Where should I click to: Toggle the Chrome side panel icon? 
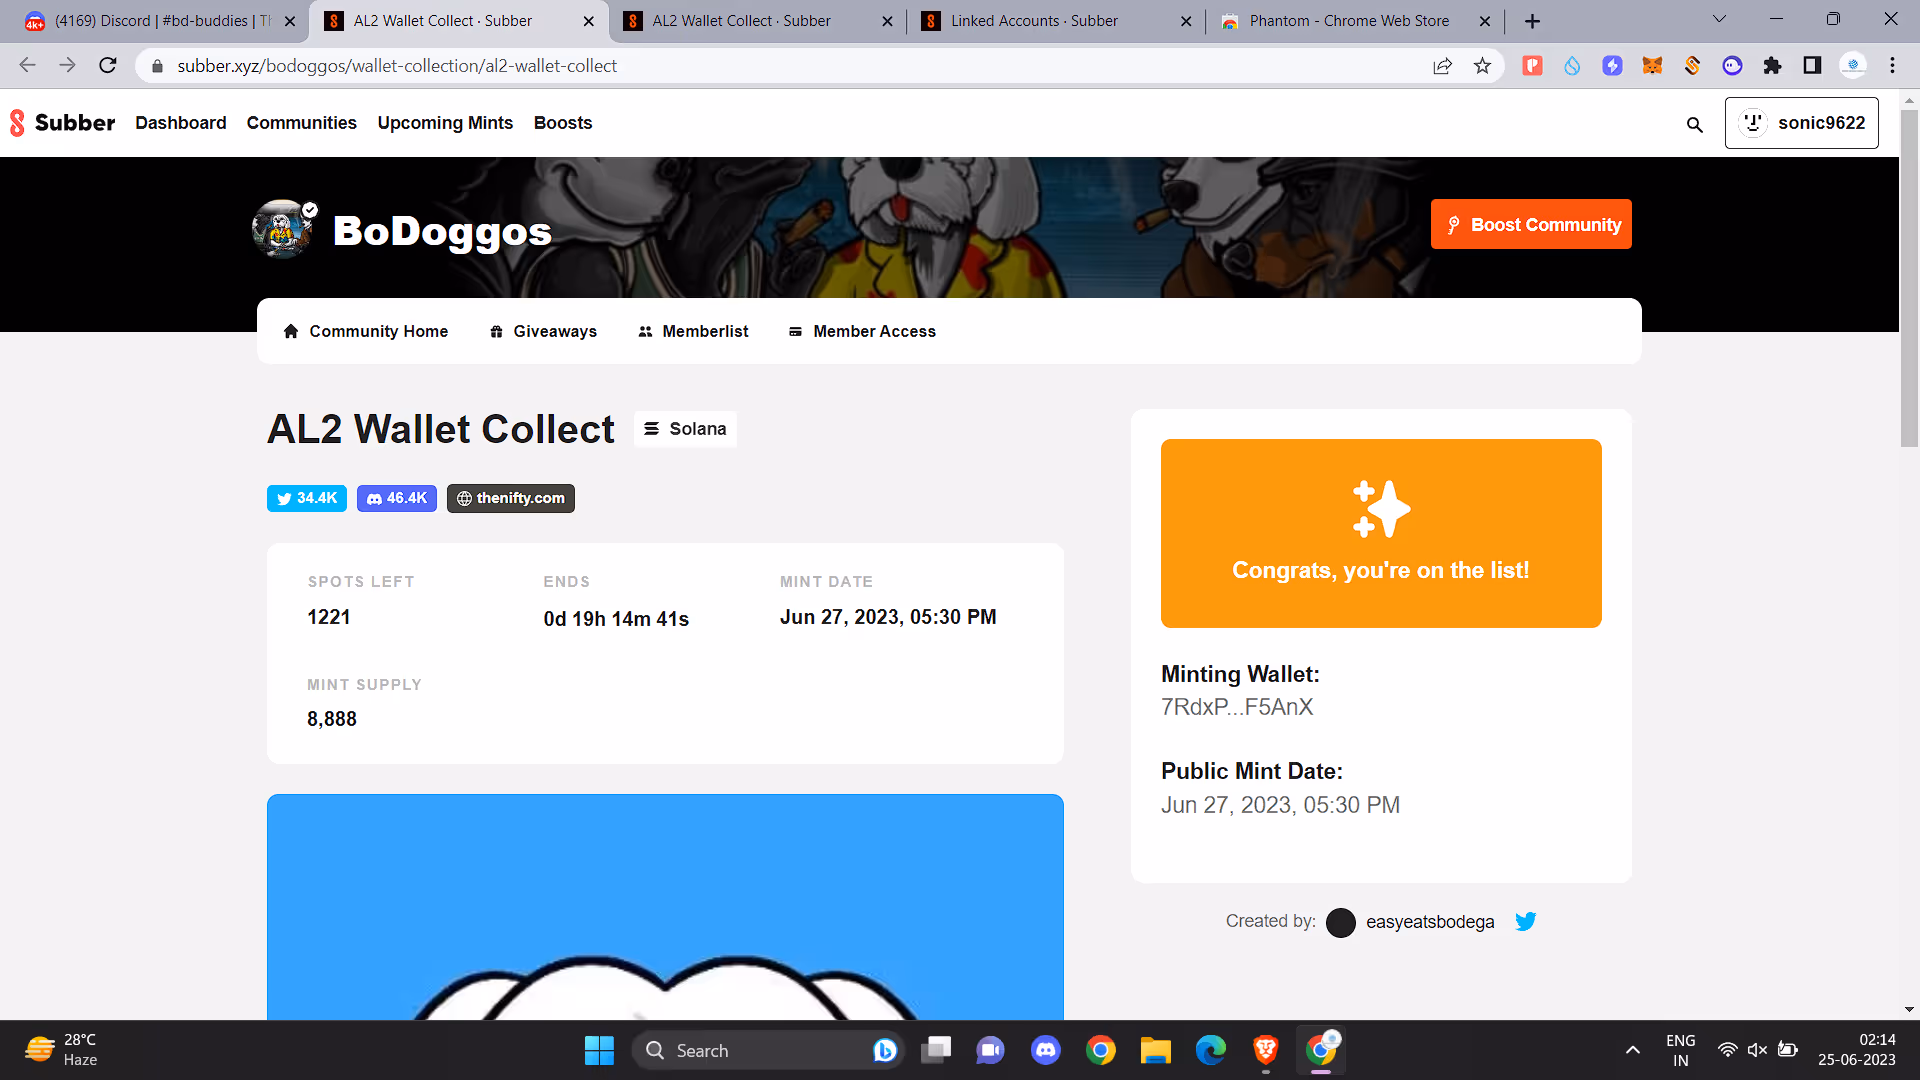click(x=1812, y=66)
